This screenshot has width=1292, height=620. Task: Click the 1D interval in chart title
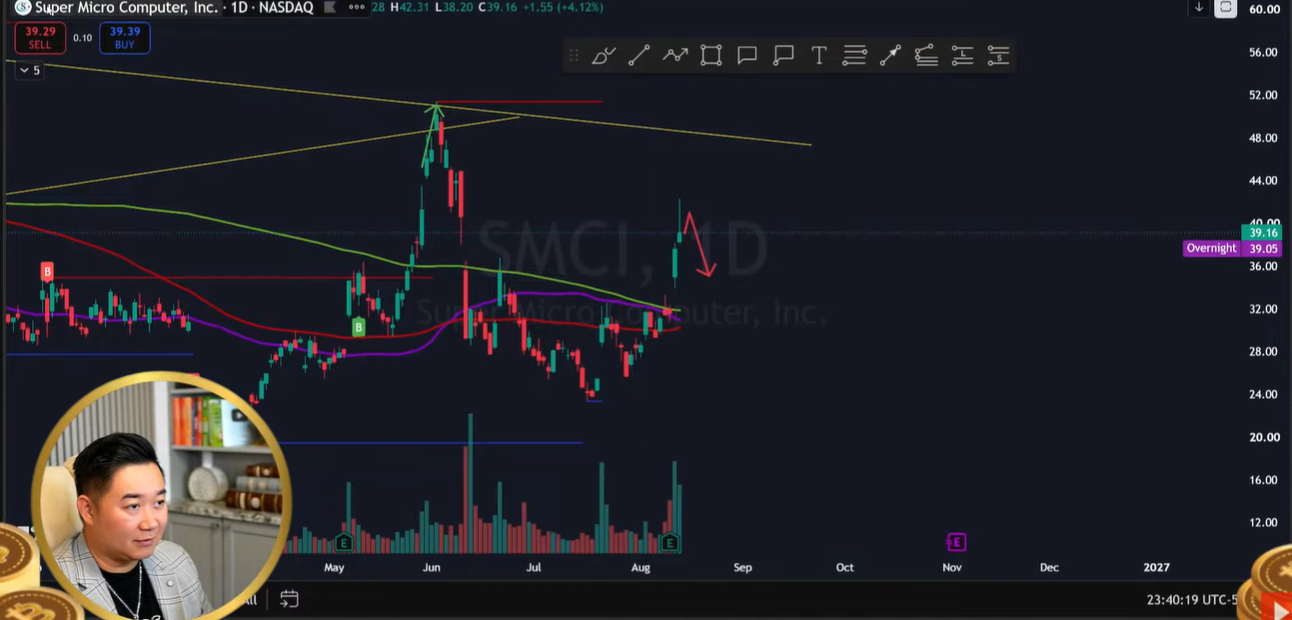[237, 8]
